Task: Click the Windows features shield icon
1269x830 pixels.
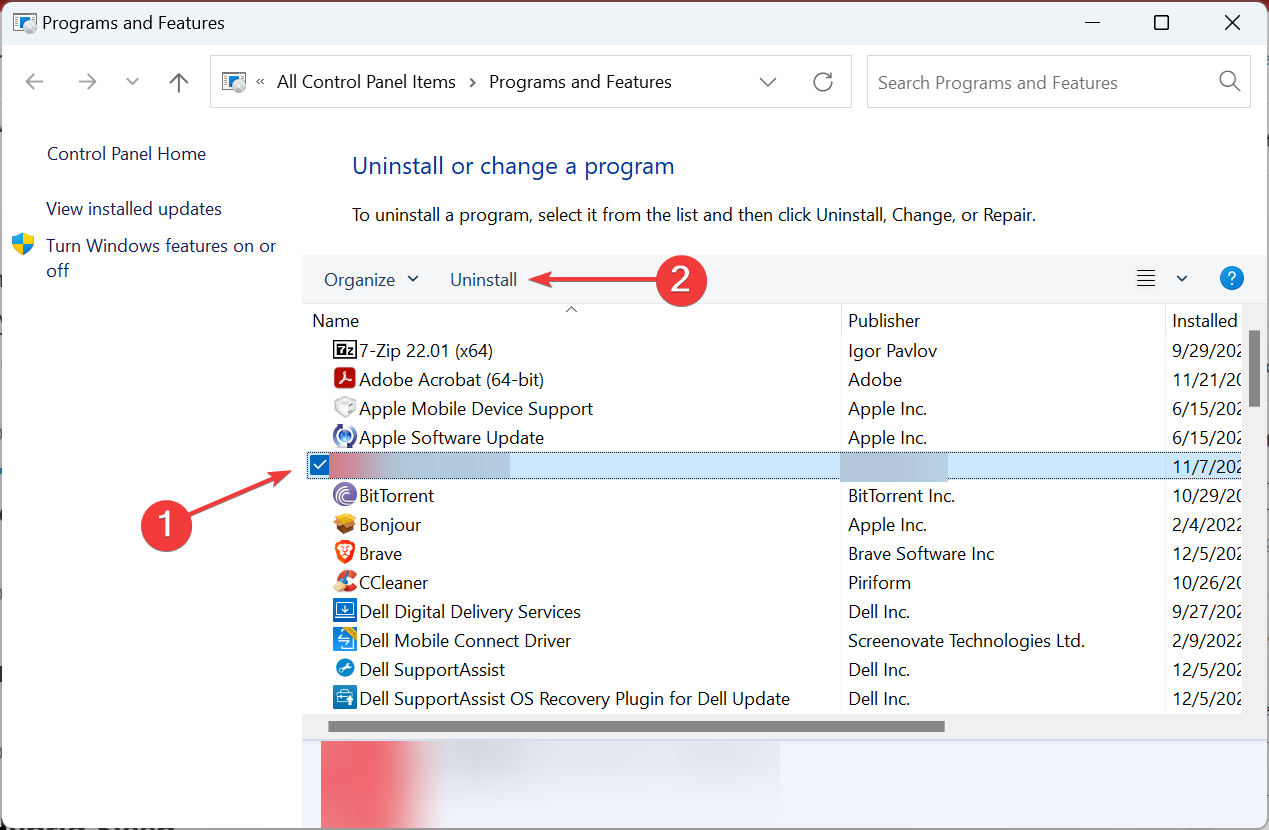Action: click(x=23, y=245)
